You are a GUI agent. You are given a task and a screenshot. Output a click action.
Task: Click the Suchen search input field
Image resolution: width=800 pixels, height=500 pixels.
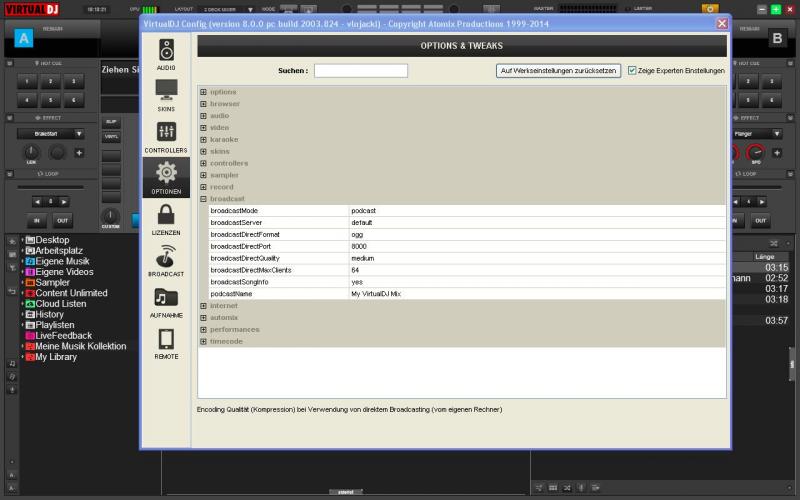coord(361,71)
